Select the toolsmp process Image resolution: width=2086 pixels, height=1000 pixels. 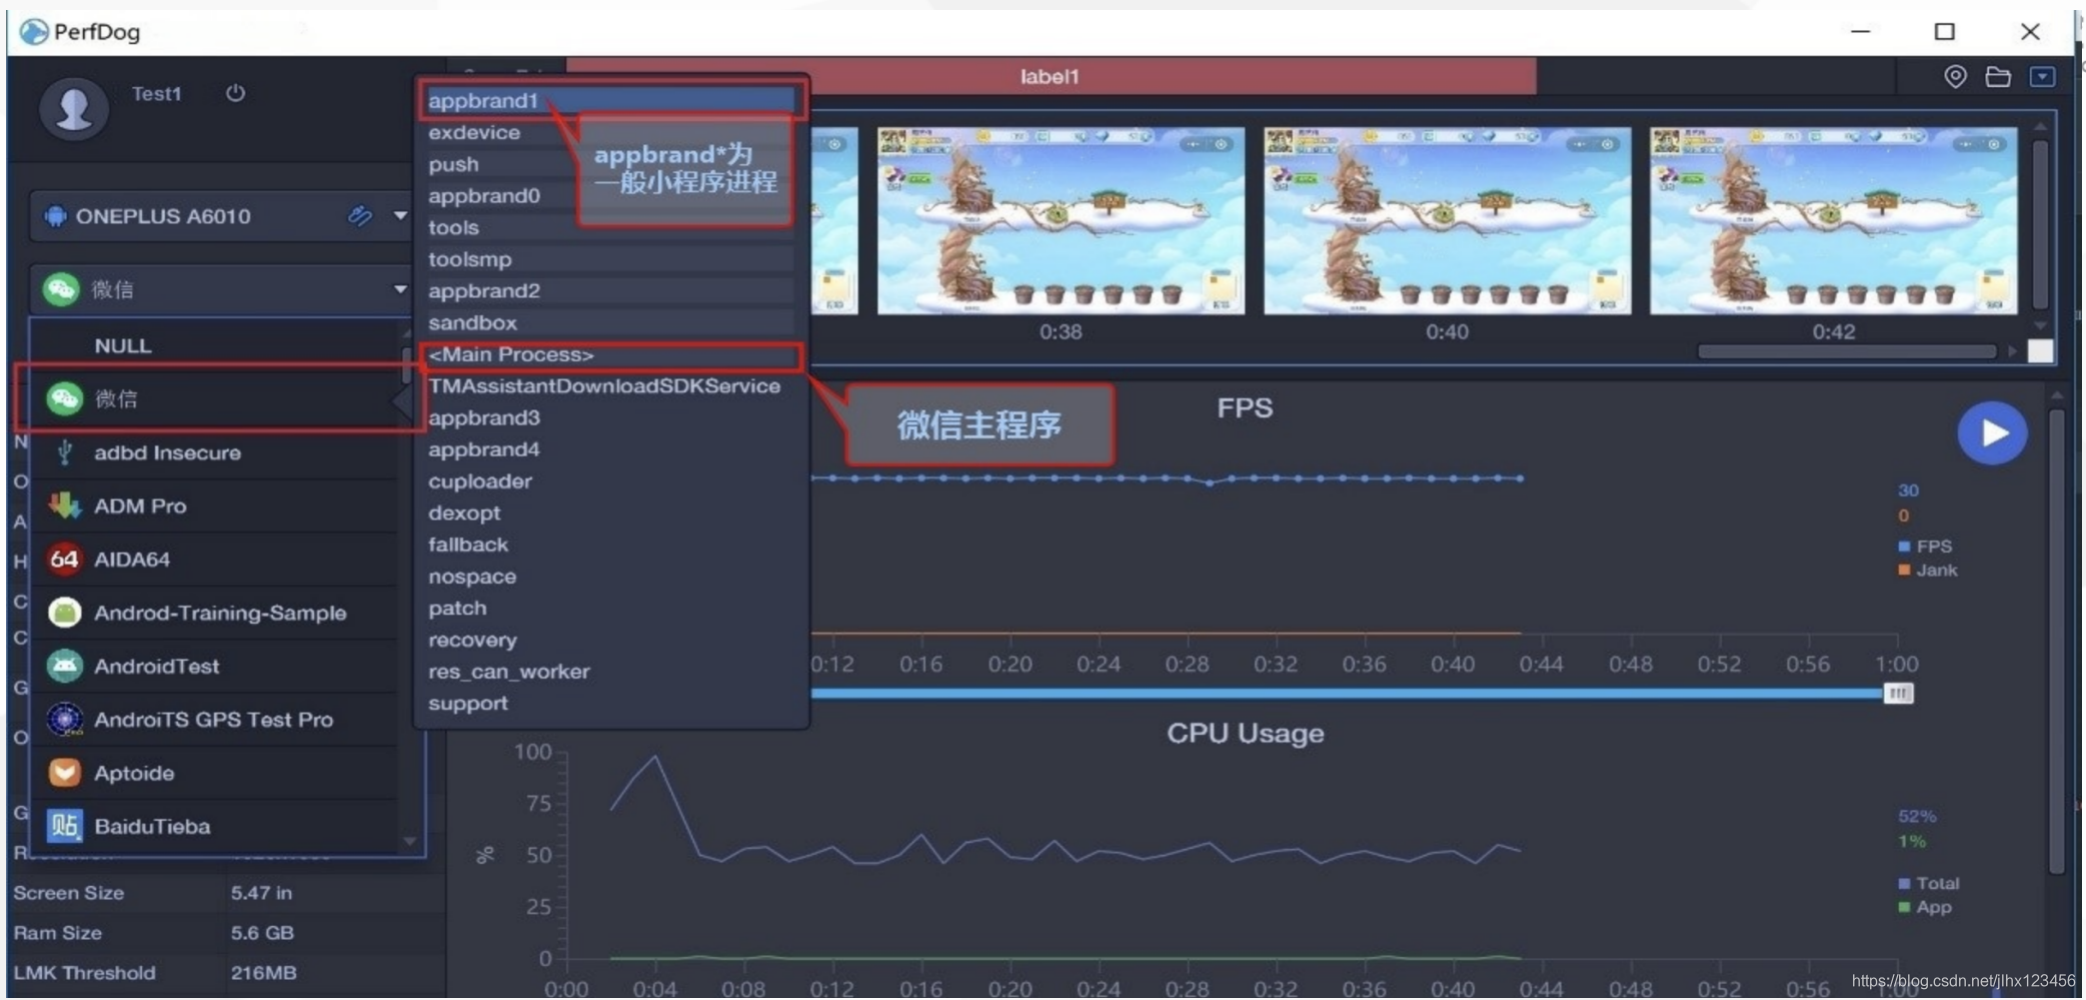[x=610, y=259]
